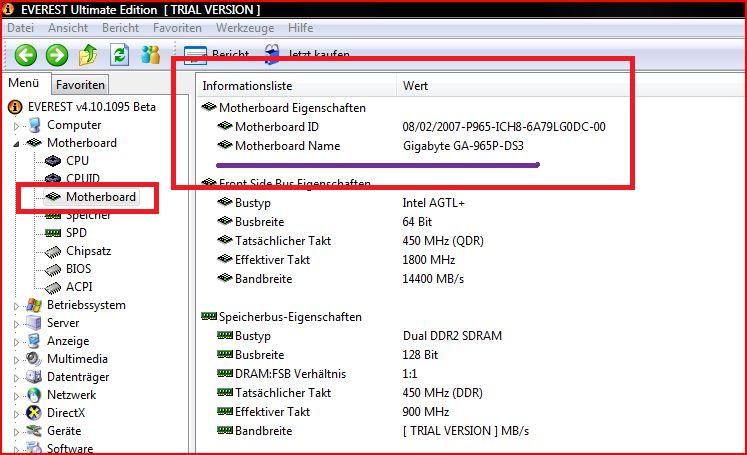Viewport: 747px width, 455px height.
Task: Click the Netzwerk globe icon
Action: pyautogui.click(x=34, y=395)
